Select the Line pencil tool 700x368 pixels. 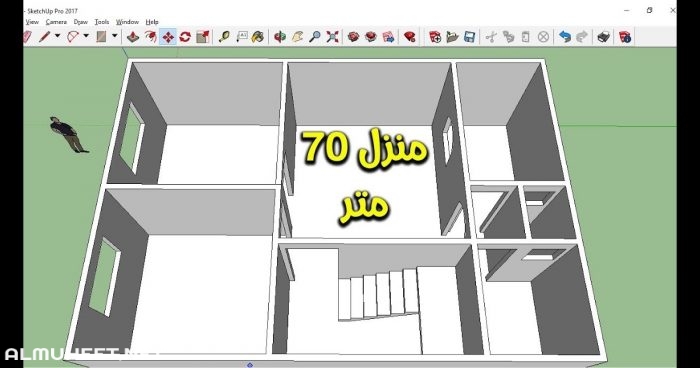[x=44, y=37]
